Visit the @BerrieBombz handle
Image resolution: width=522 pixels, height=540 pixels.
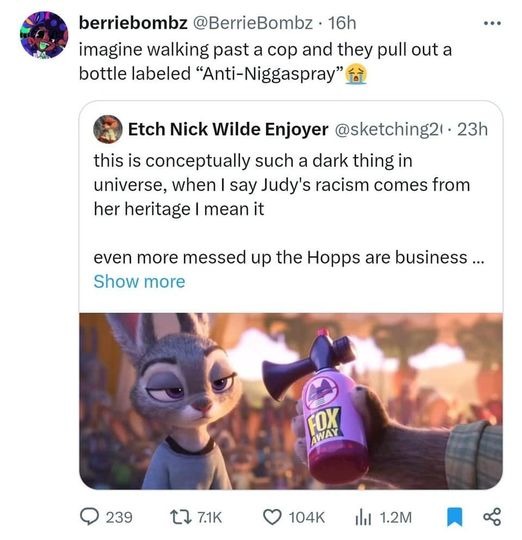pyautogui.click(x=252, y=23)
